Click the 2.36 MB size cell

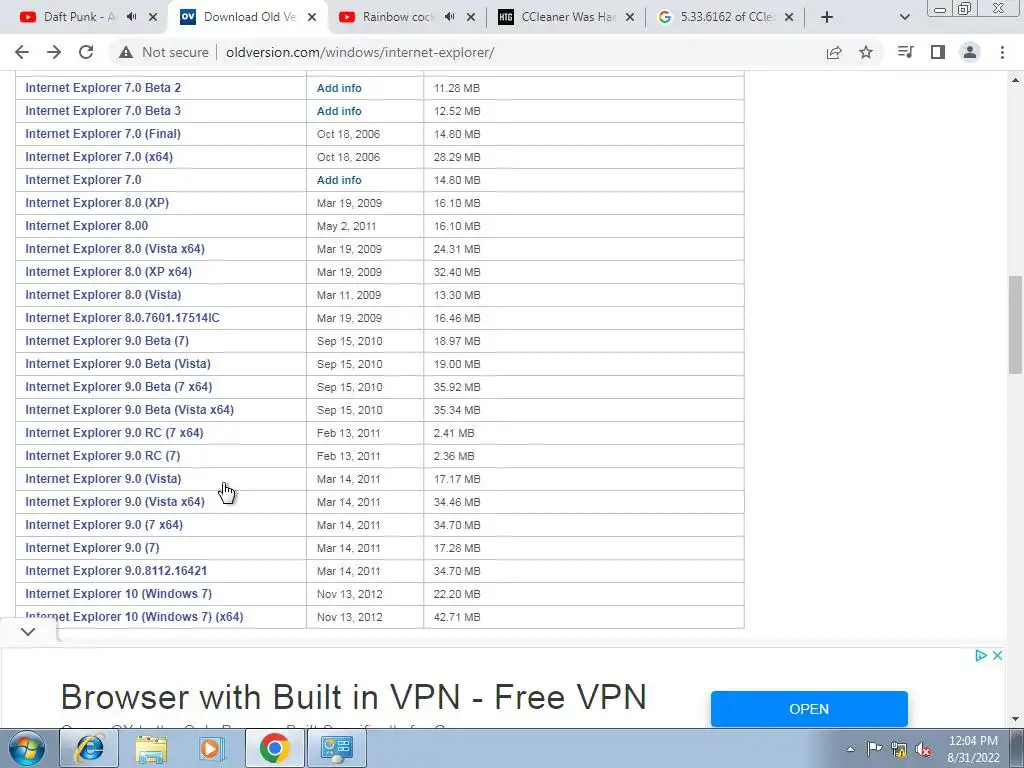[454, 456]
